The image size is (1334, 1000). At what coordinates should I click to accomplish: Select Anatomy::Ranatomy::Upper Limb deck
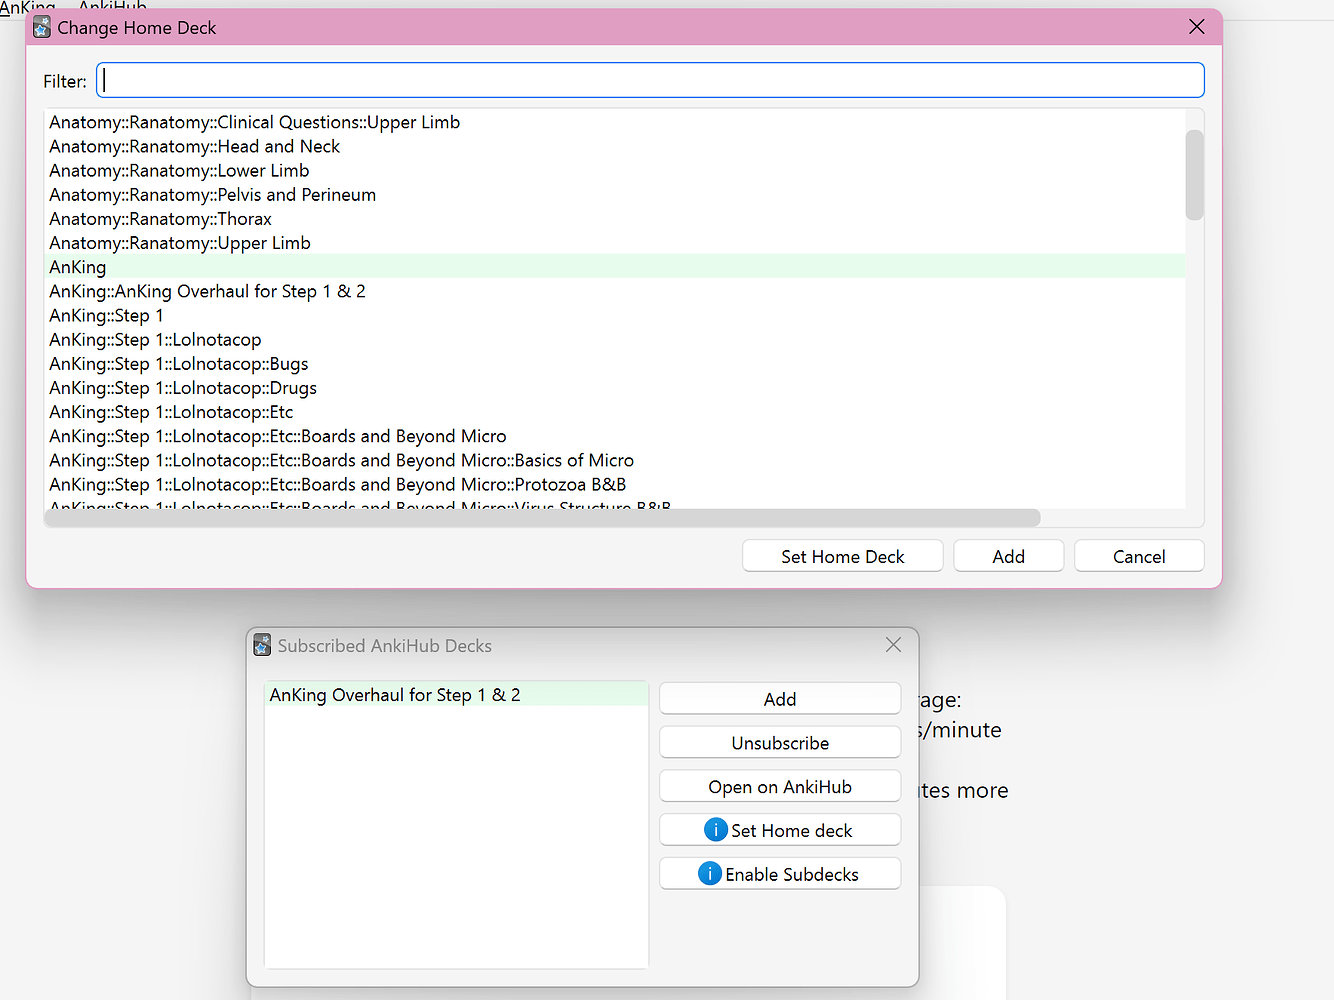[615, 242]
